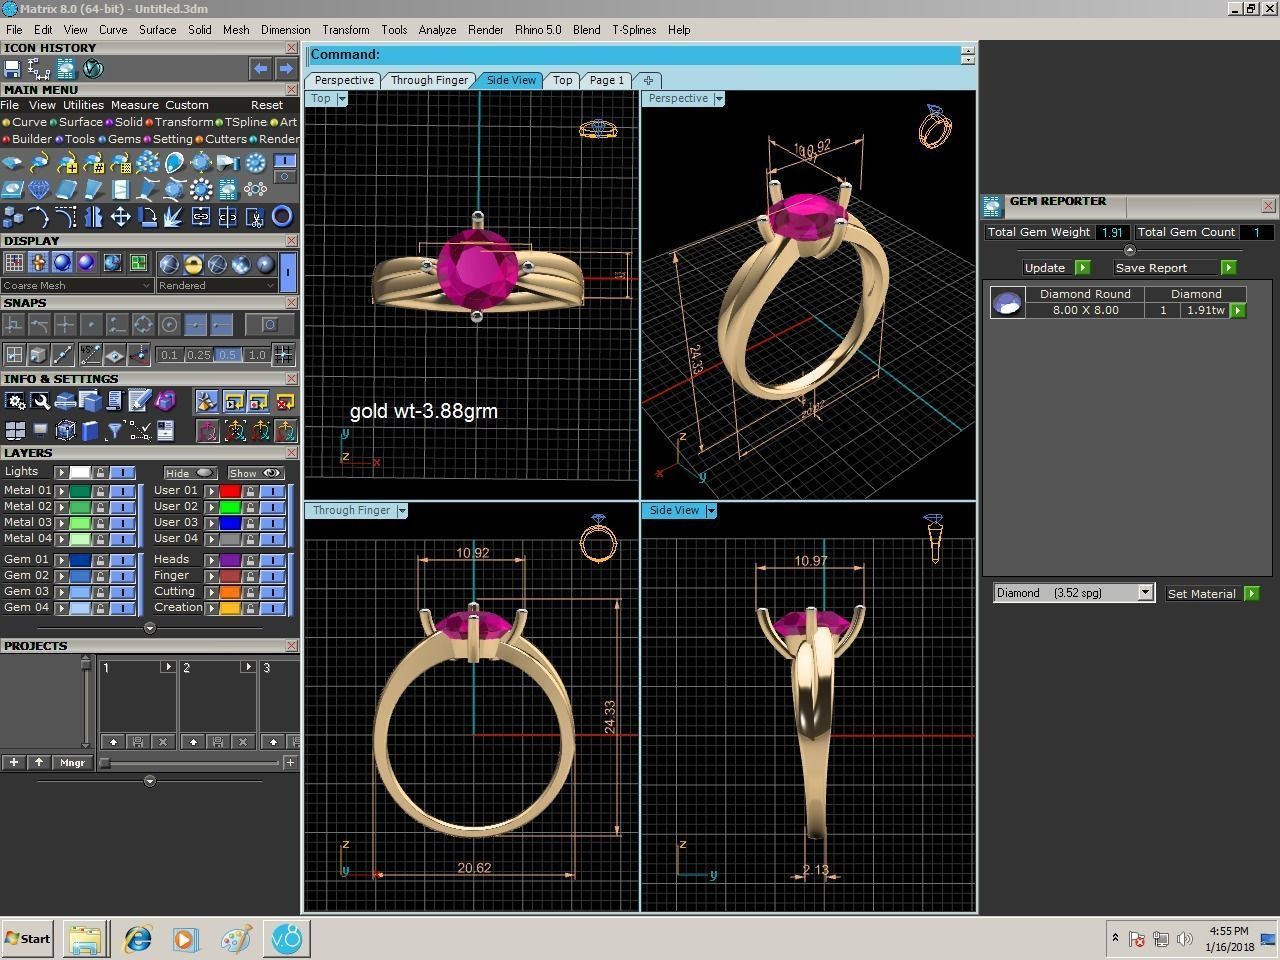Toggle the 0.25 snap increment
This screenshot has height=960, width=1280.
199,355
